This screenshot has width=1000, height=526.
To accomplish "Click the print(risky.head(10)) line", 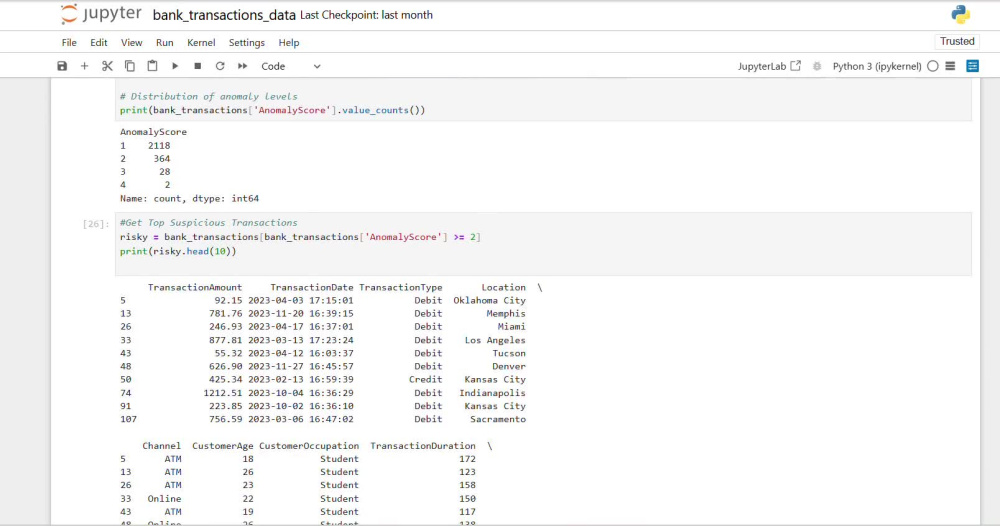I will [x=178, y=251].
